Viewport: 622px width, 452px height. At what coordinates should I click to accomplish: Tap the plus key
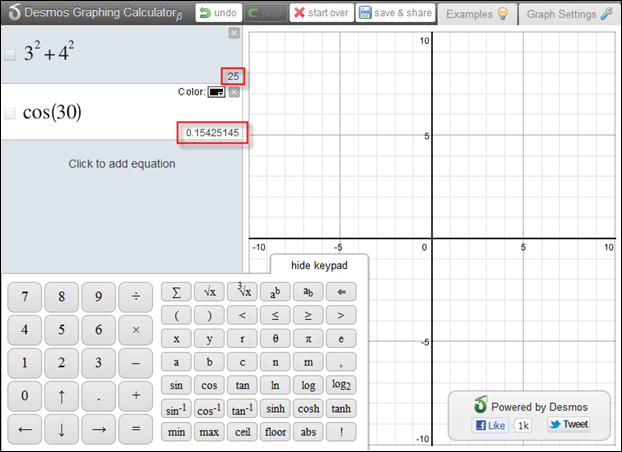pyautogui.click(x=136, y=396)
